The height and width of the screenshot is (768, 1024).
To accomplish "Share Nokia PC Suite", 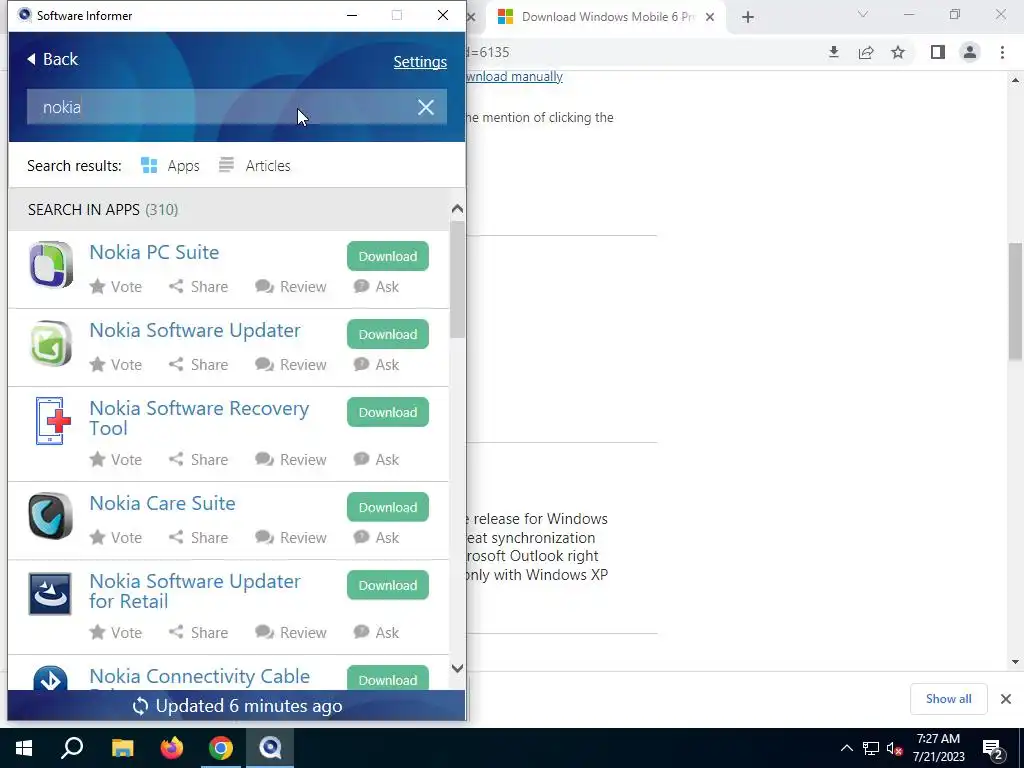I will click(x=199, y=287).
